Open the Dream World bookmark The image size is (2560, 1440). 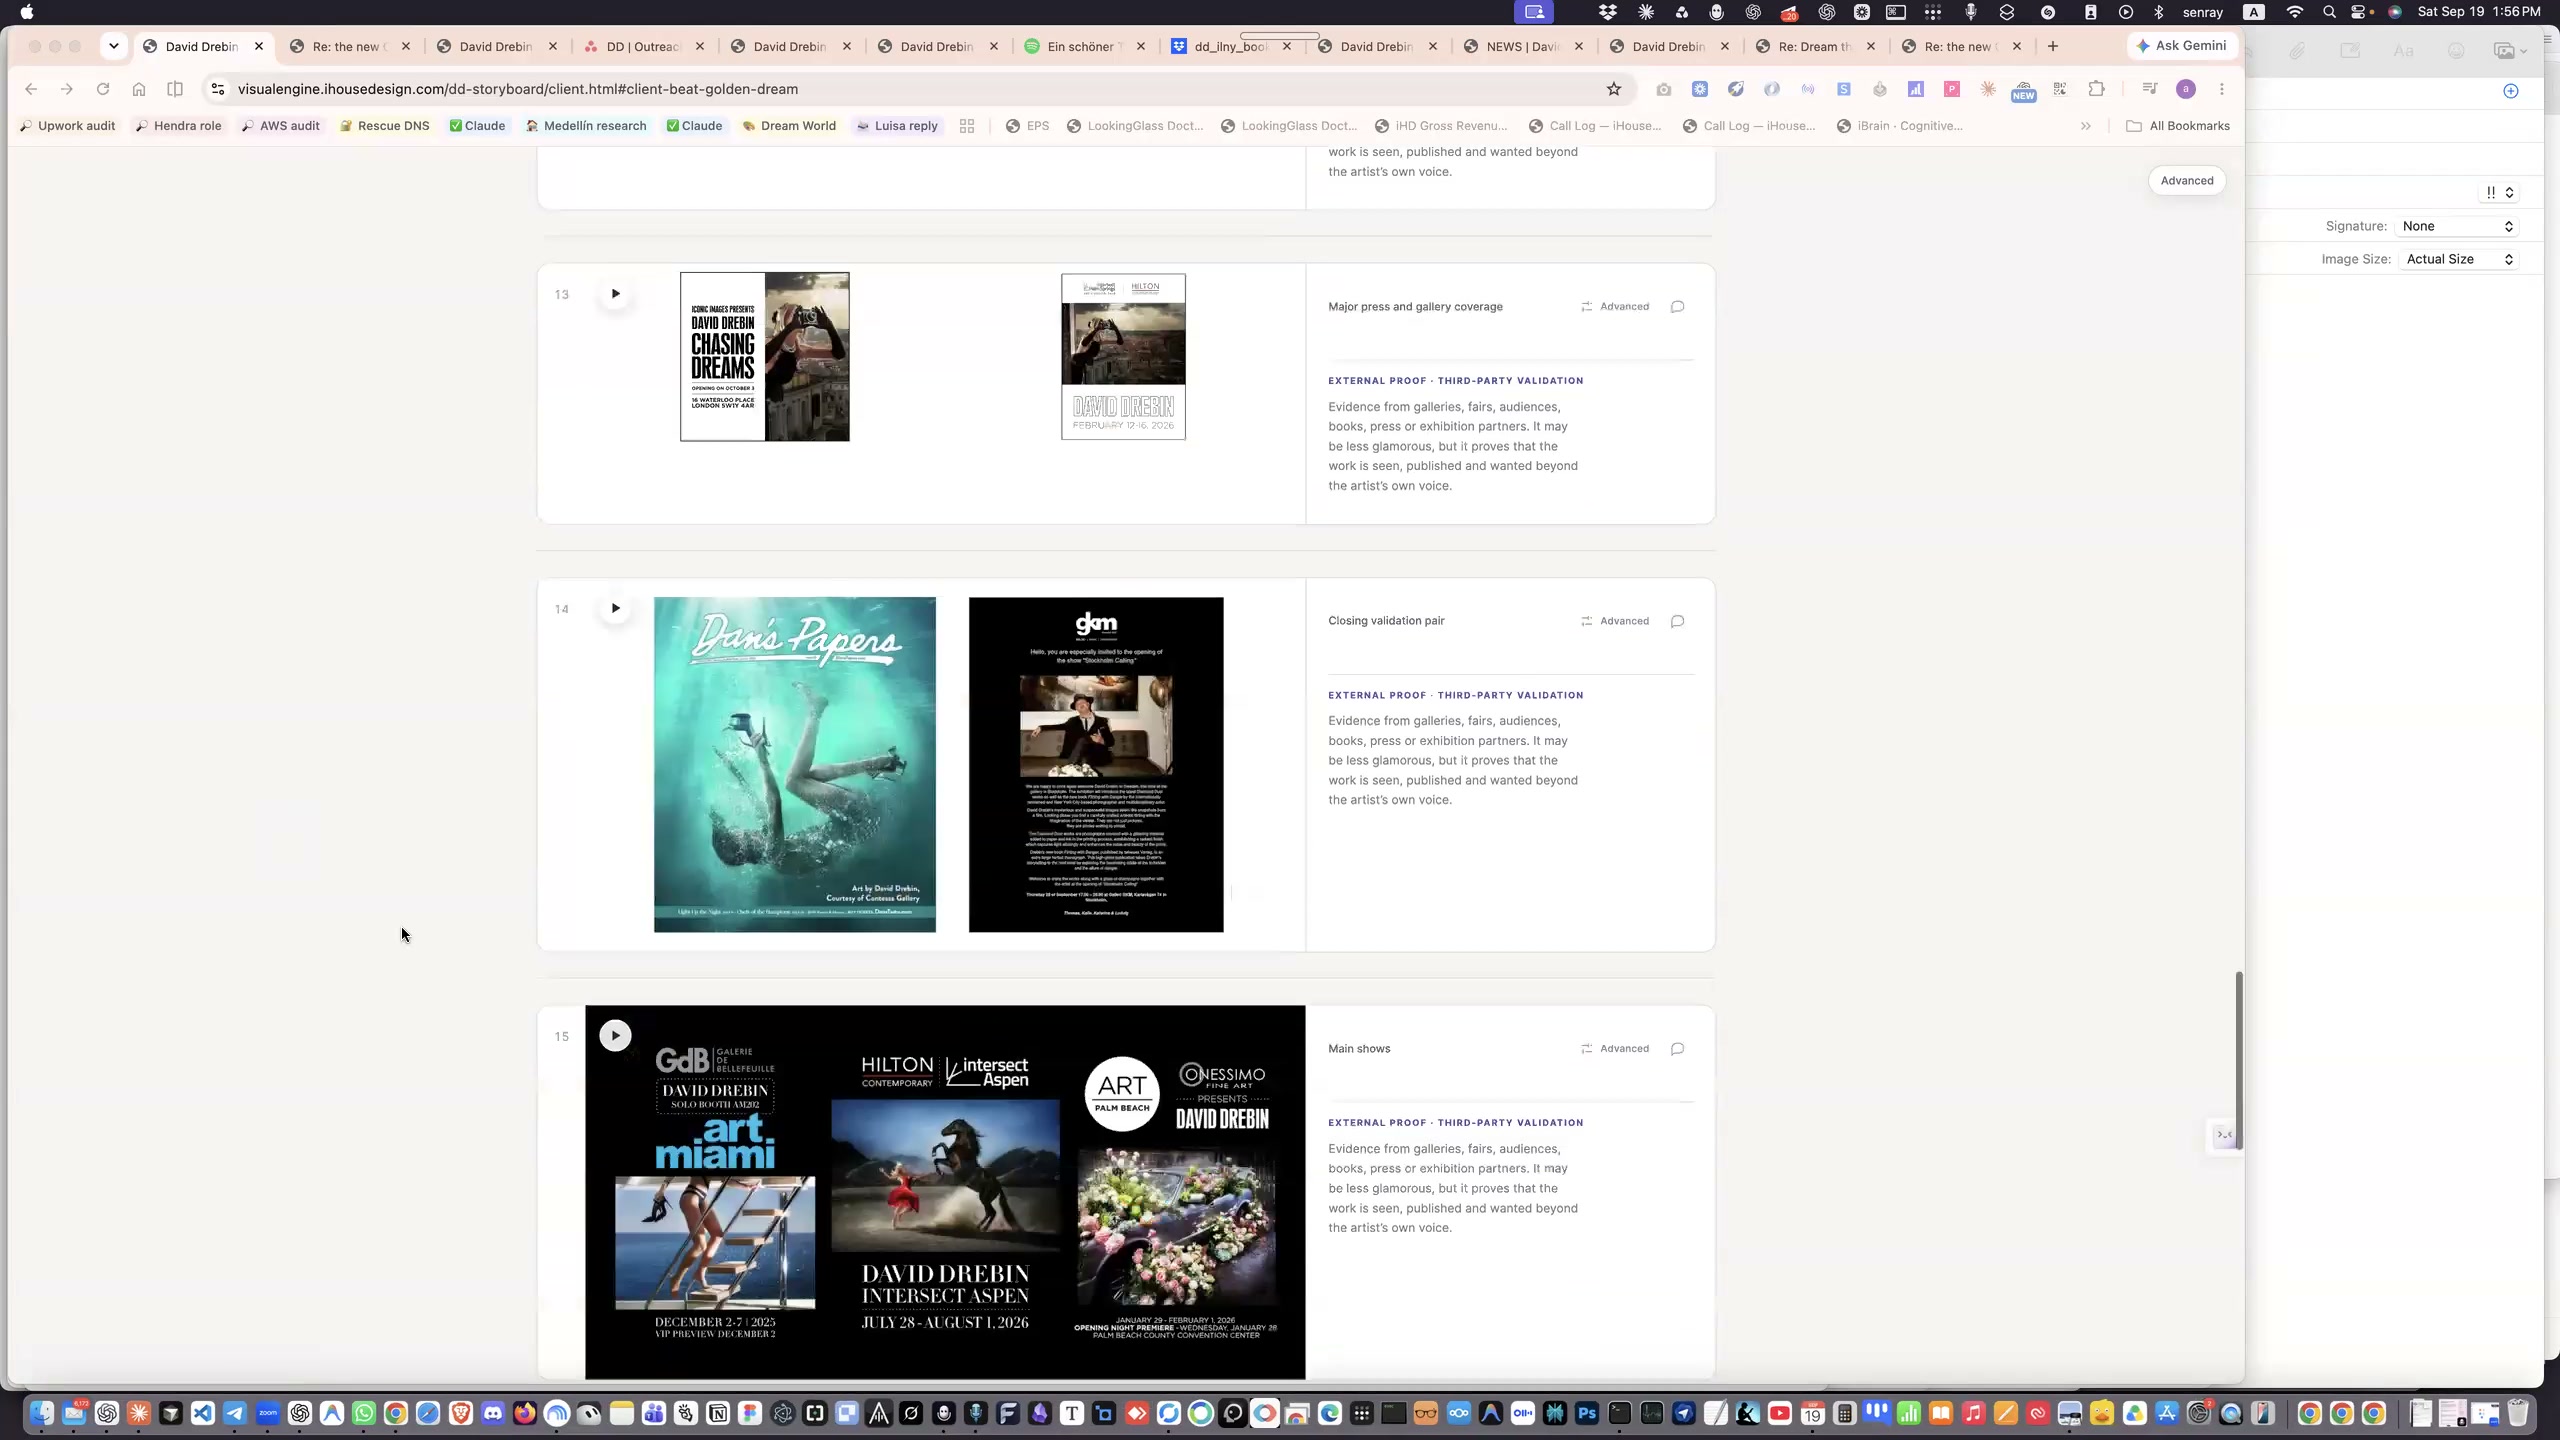point(789,126)
